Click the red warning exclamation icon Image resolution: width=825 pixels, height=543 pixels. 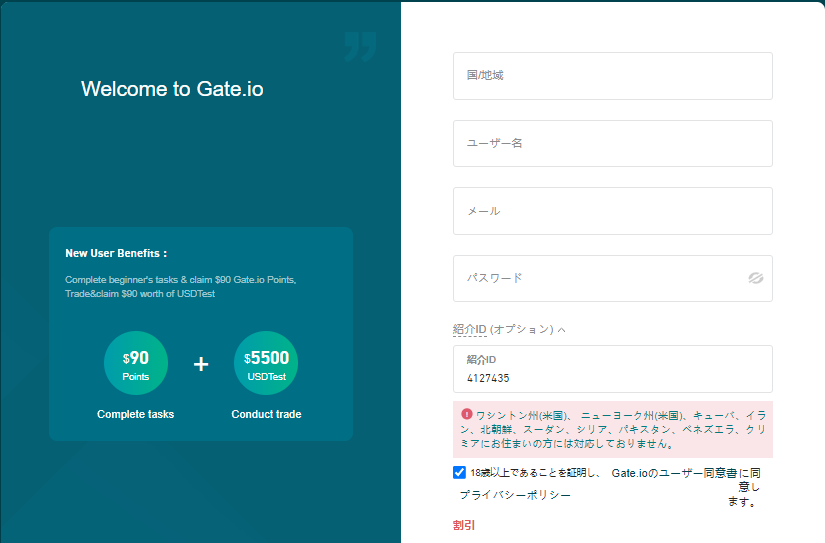[466, 414]
